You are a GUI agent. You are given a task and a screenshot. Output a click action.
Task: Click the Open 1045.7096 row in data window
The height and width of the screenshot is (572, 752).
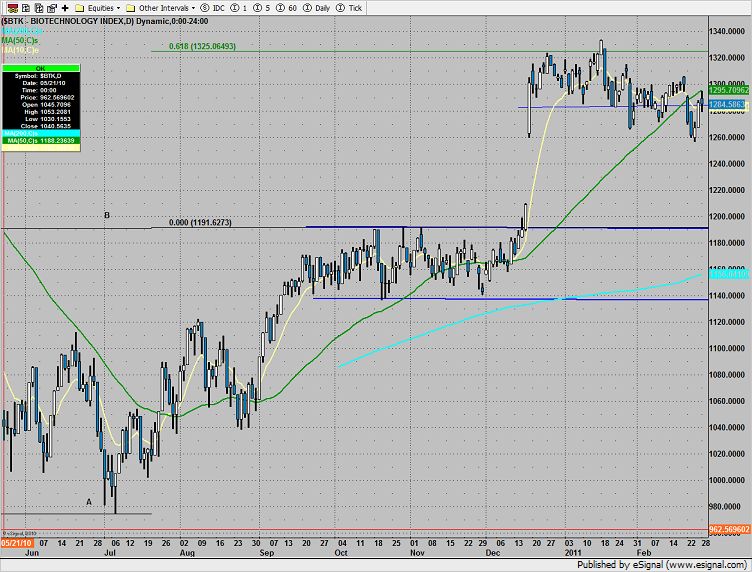[x=41, y=105]
